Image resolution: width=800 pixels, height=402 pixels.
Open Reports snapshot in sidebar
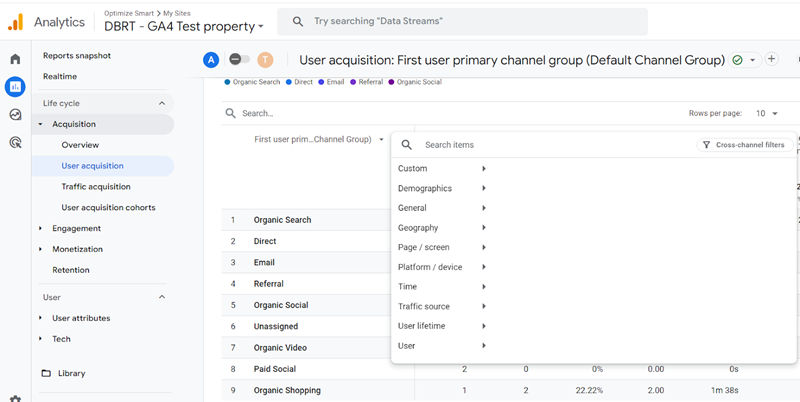pyautogui.click(x=77, y=56)
